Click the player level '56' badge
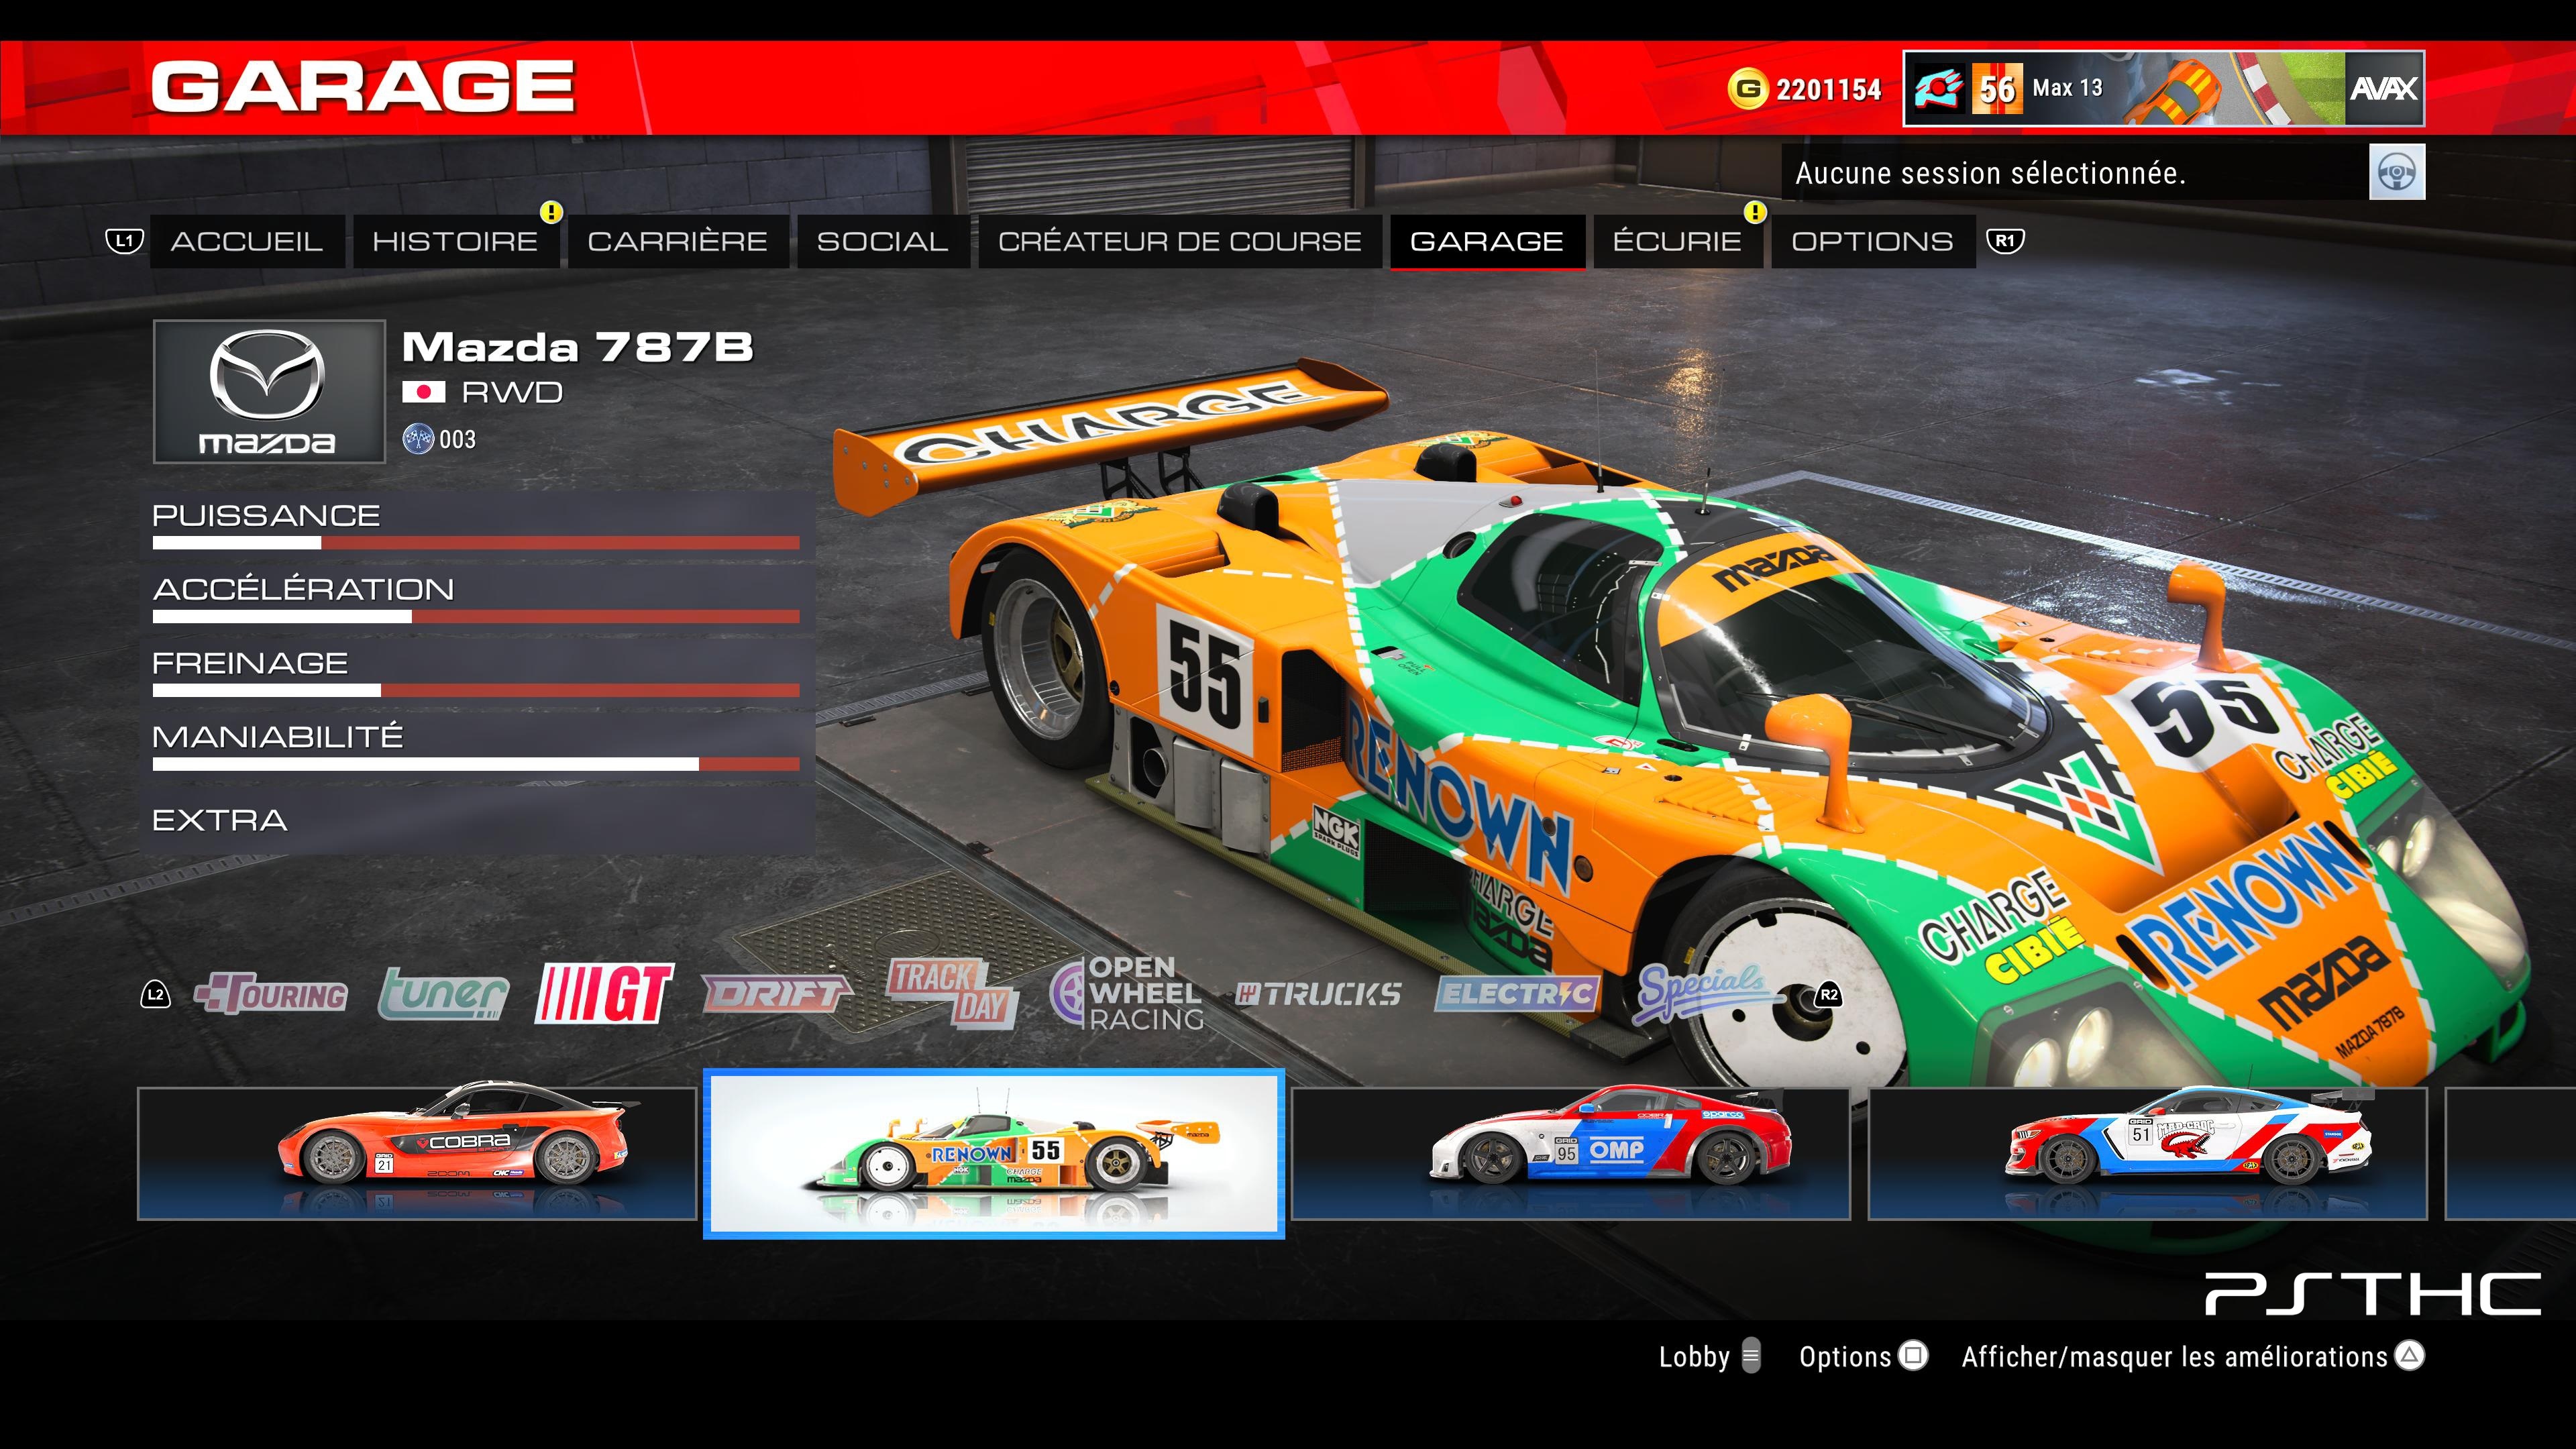The height and width of the screenshot is (1449, 2576). (x=1998, y=89)
